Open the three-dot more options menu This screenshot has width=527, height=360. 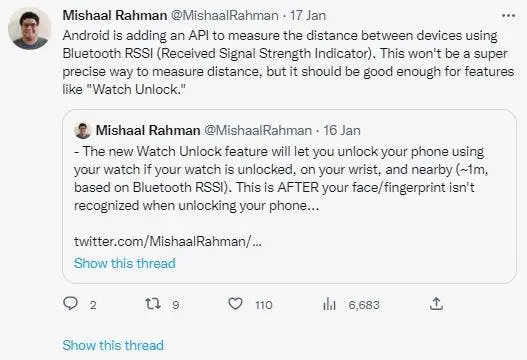coord(508,15)
